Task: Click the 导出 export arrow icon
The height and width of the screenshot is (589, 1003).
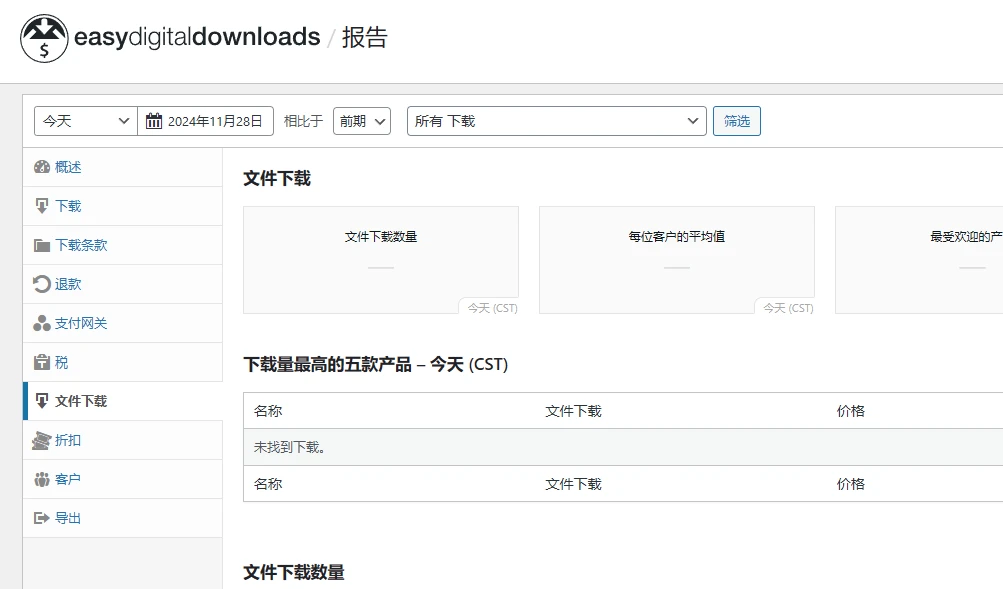Action: click(40, 518)
